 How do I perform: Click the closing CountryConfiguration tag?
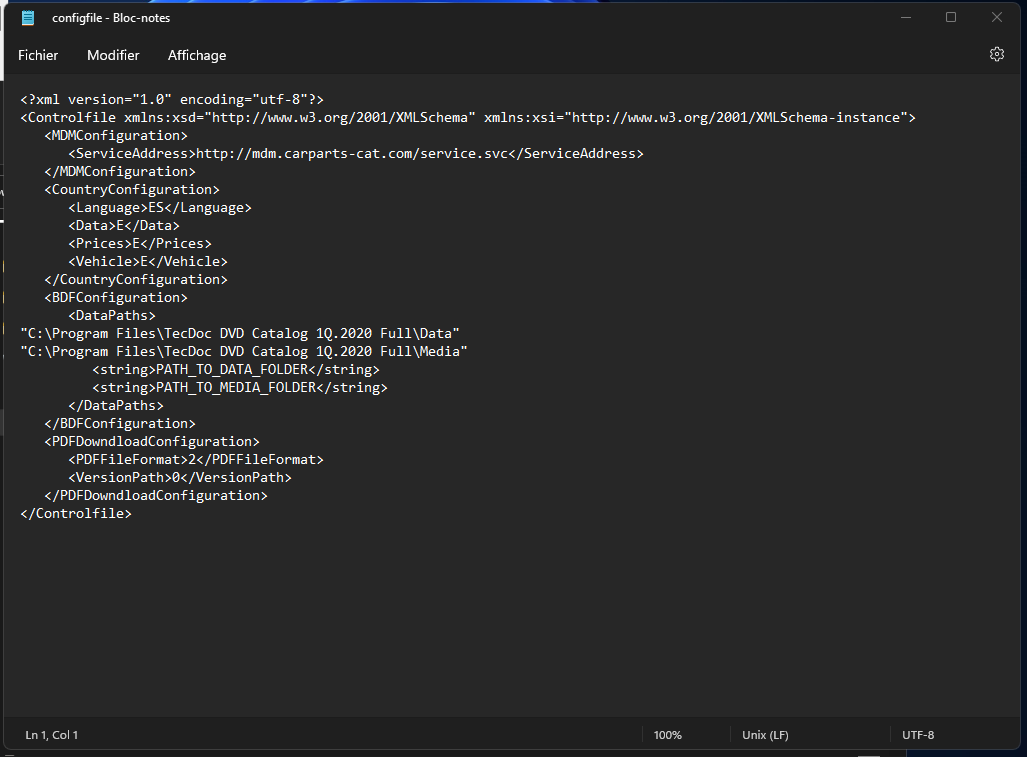point(136,280)
